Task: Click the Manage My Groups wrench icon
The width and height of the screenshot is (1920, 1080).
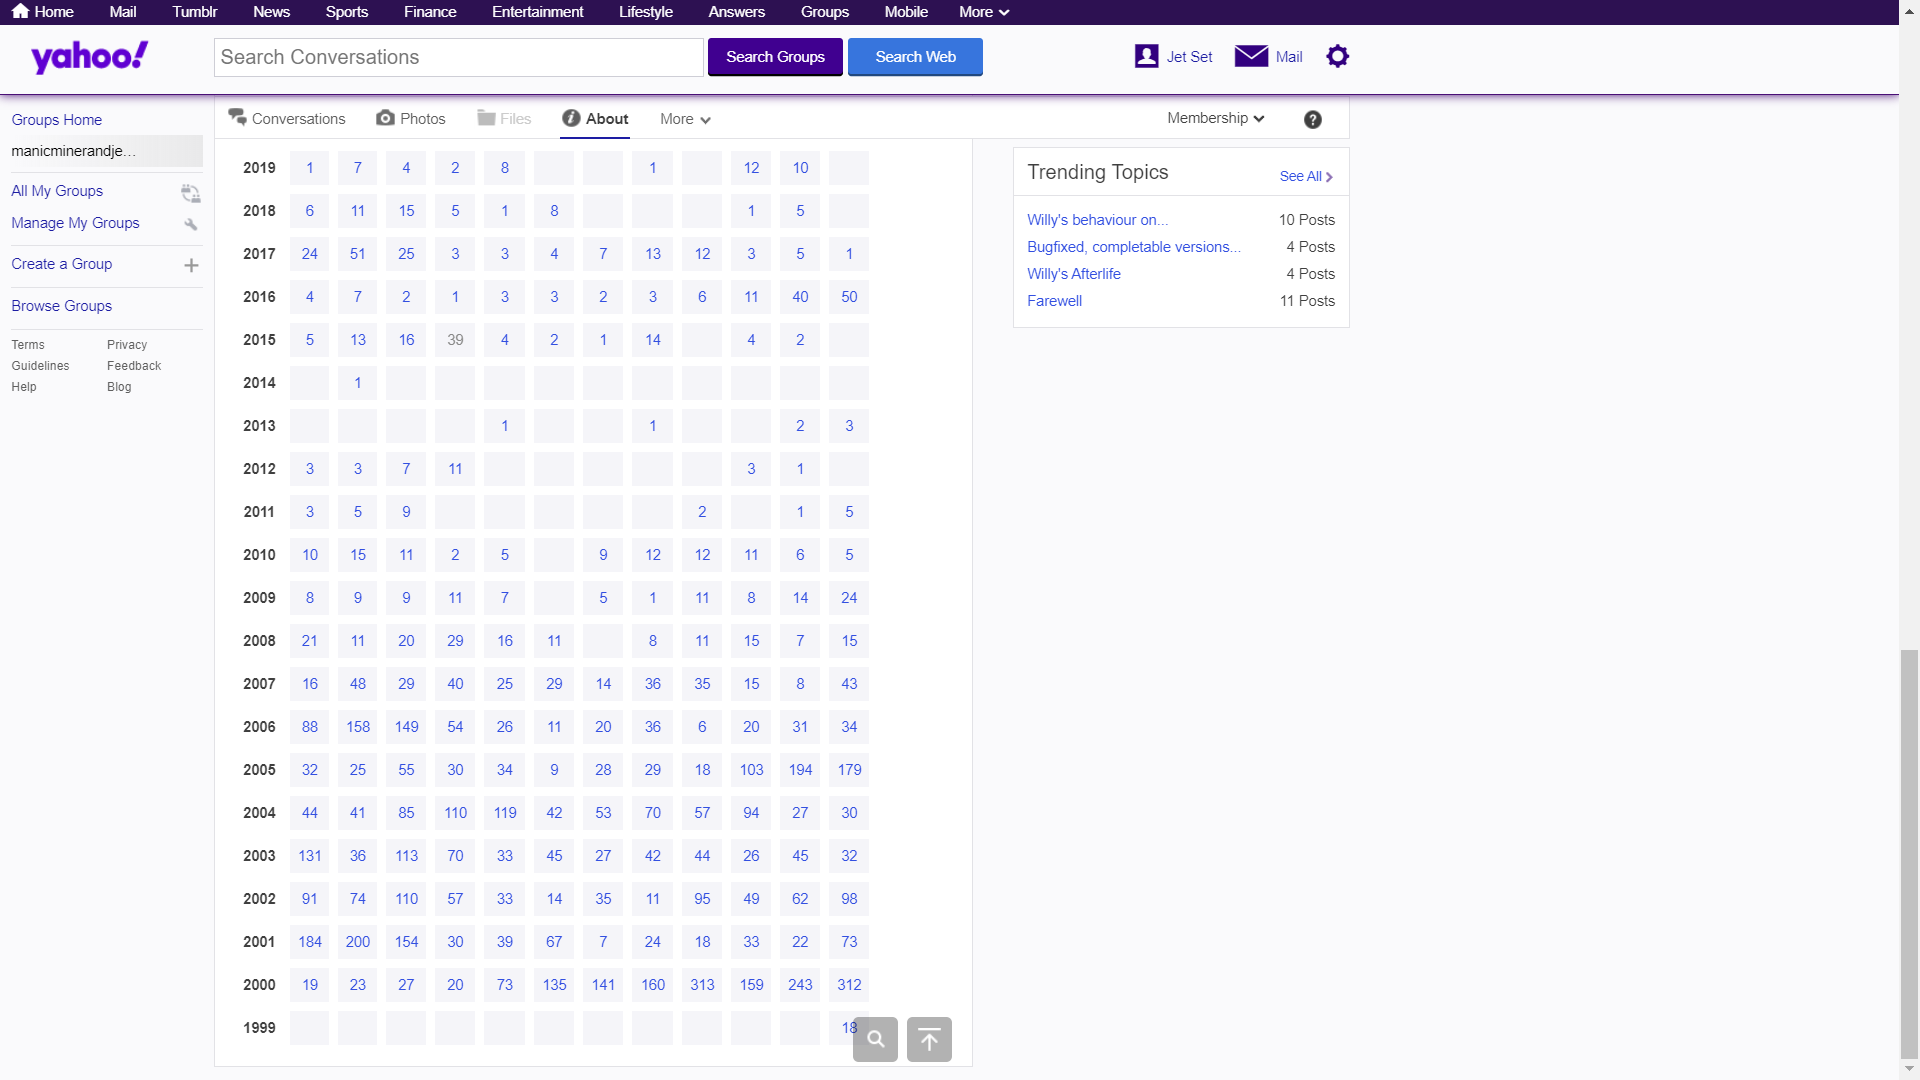Action: tap(190, 224)
